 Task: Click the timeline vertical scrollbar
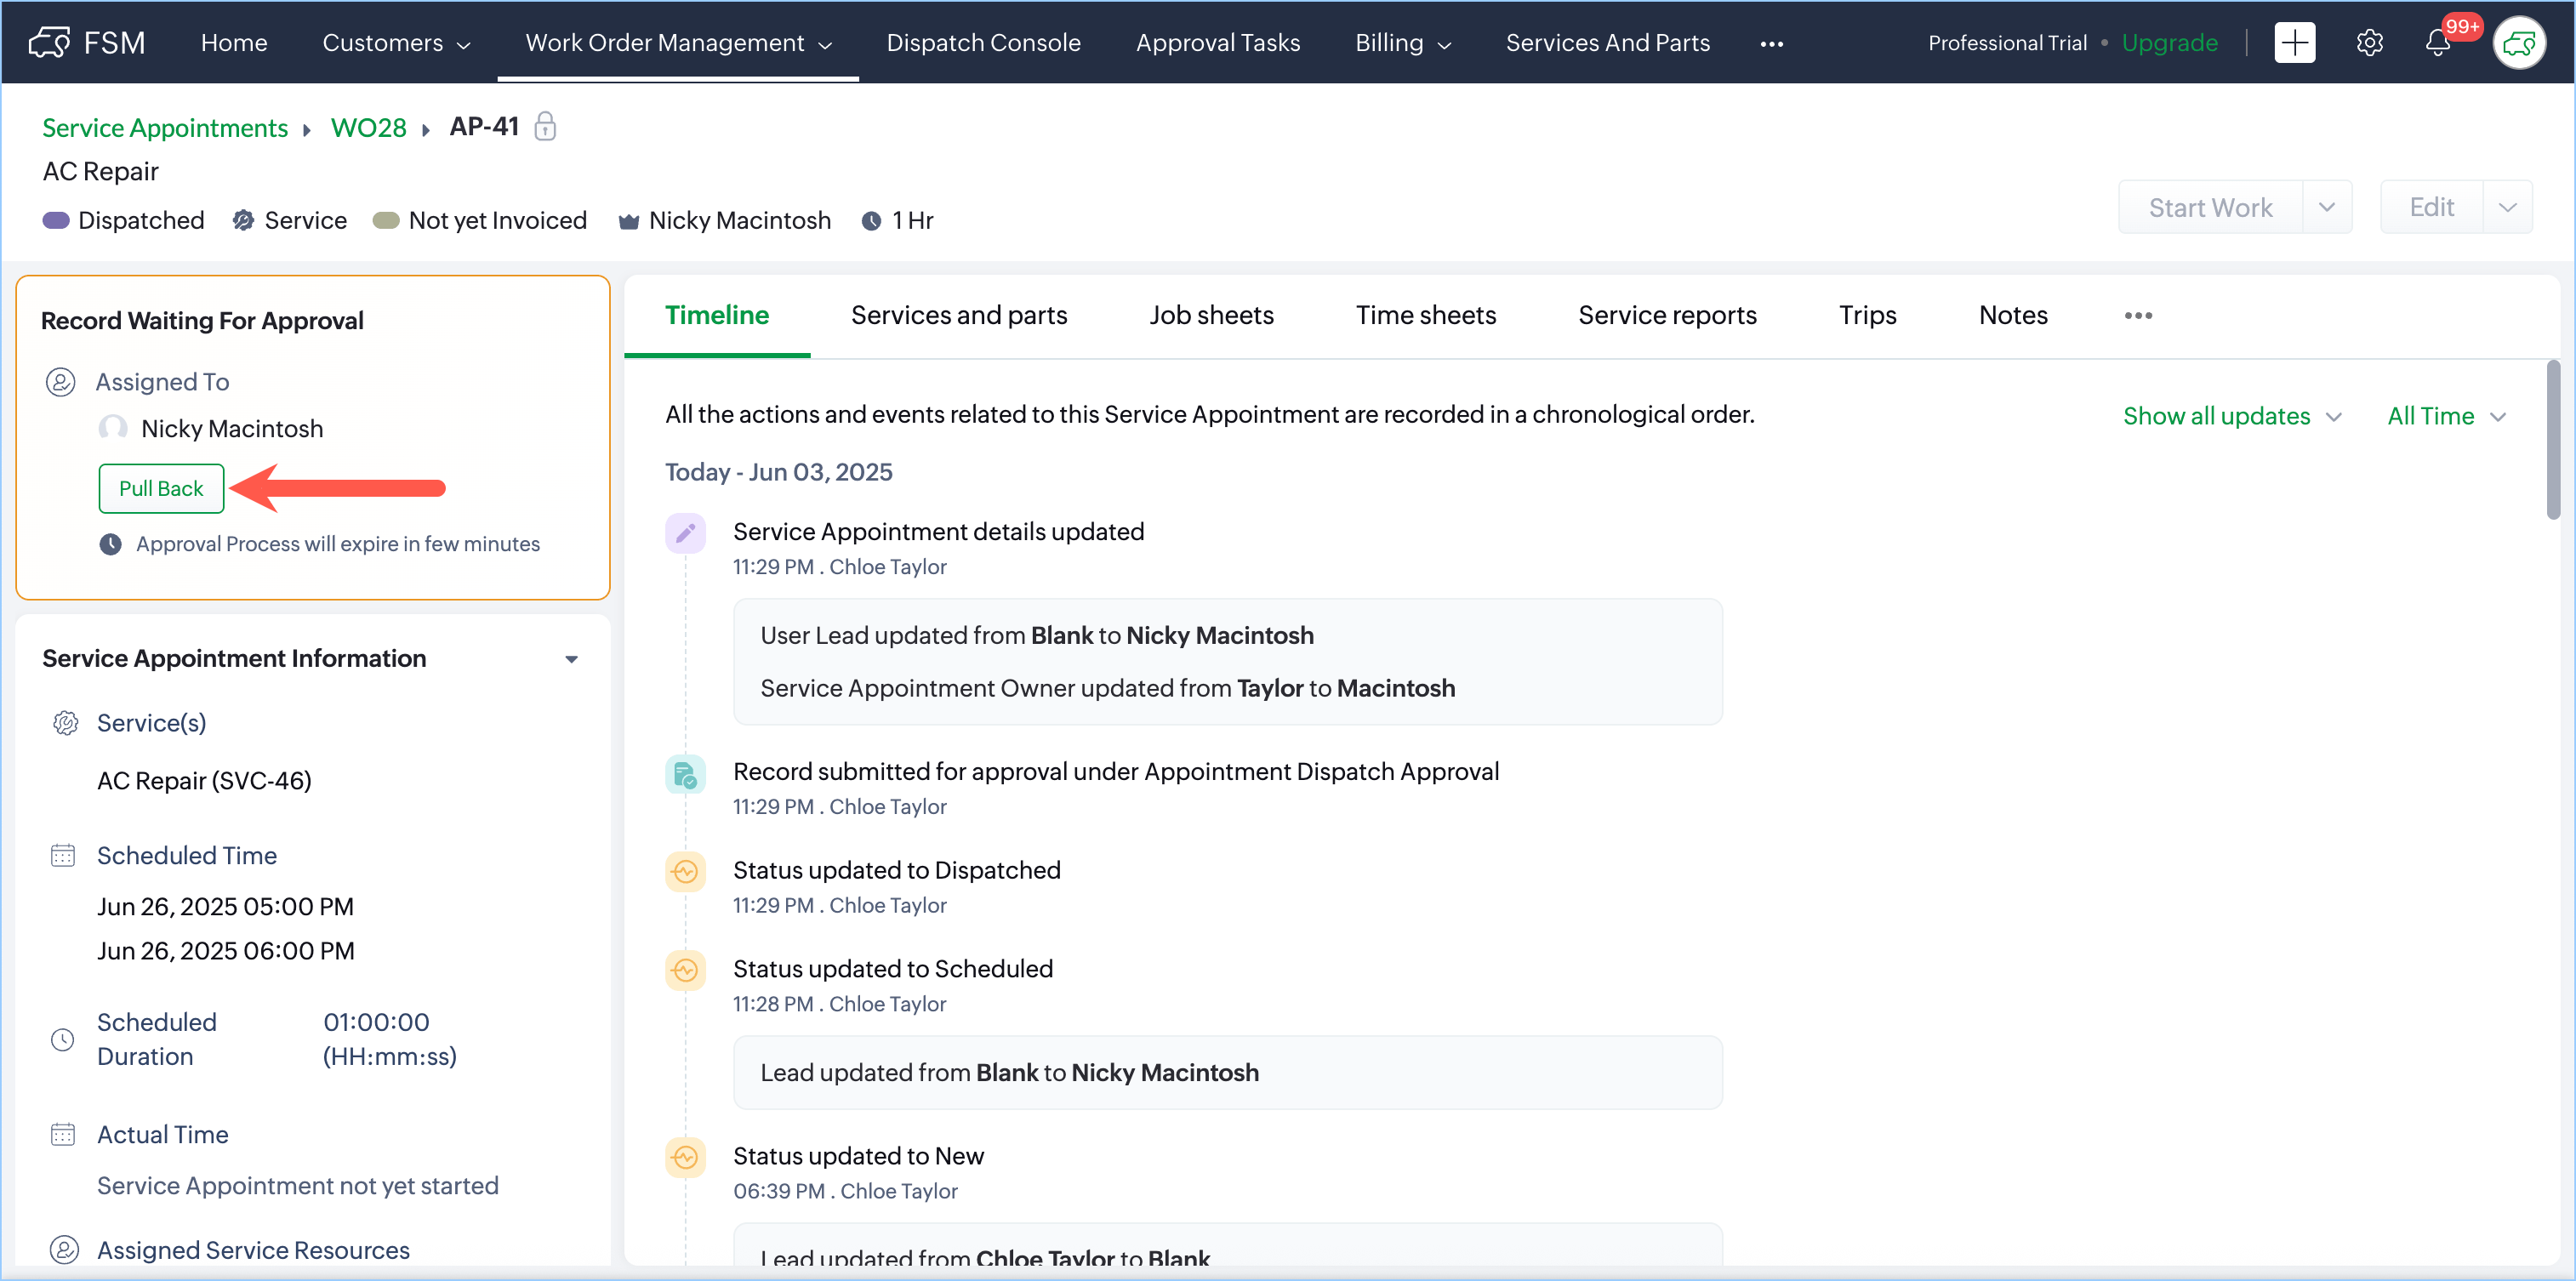2552,440
